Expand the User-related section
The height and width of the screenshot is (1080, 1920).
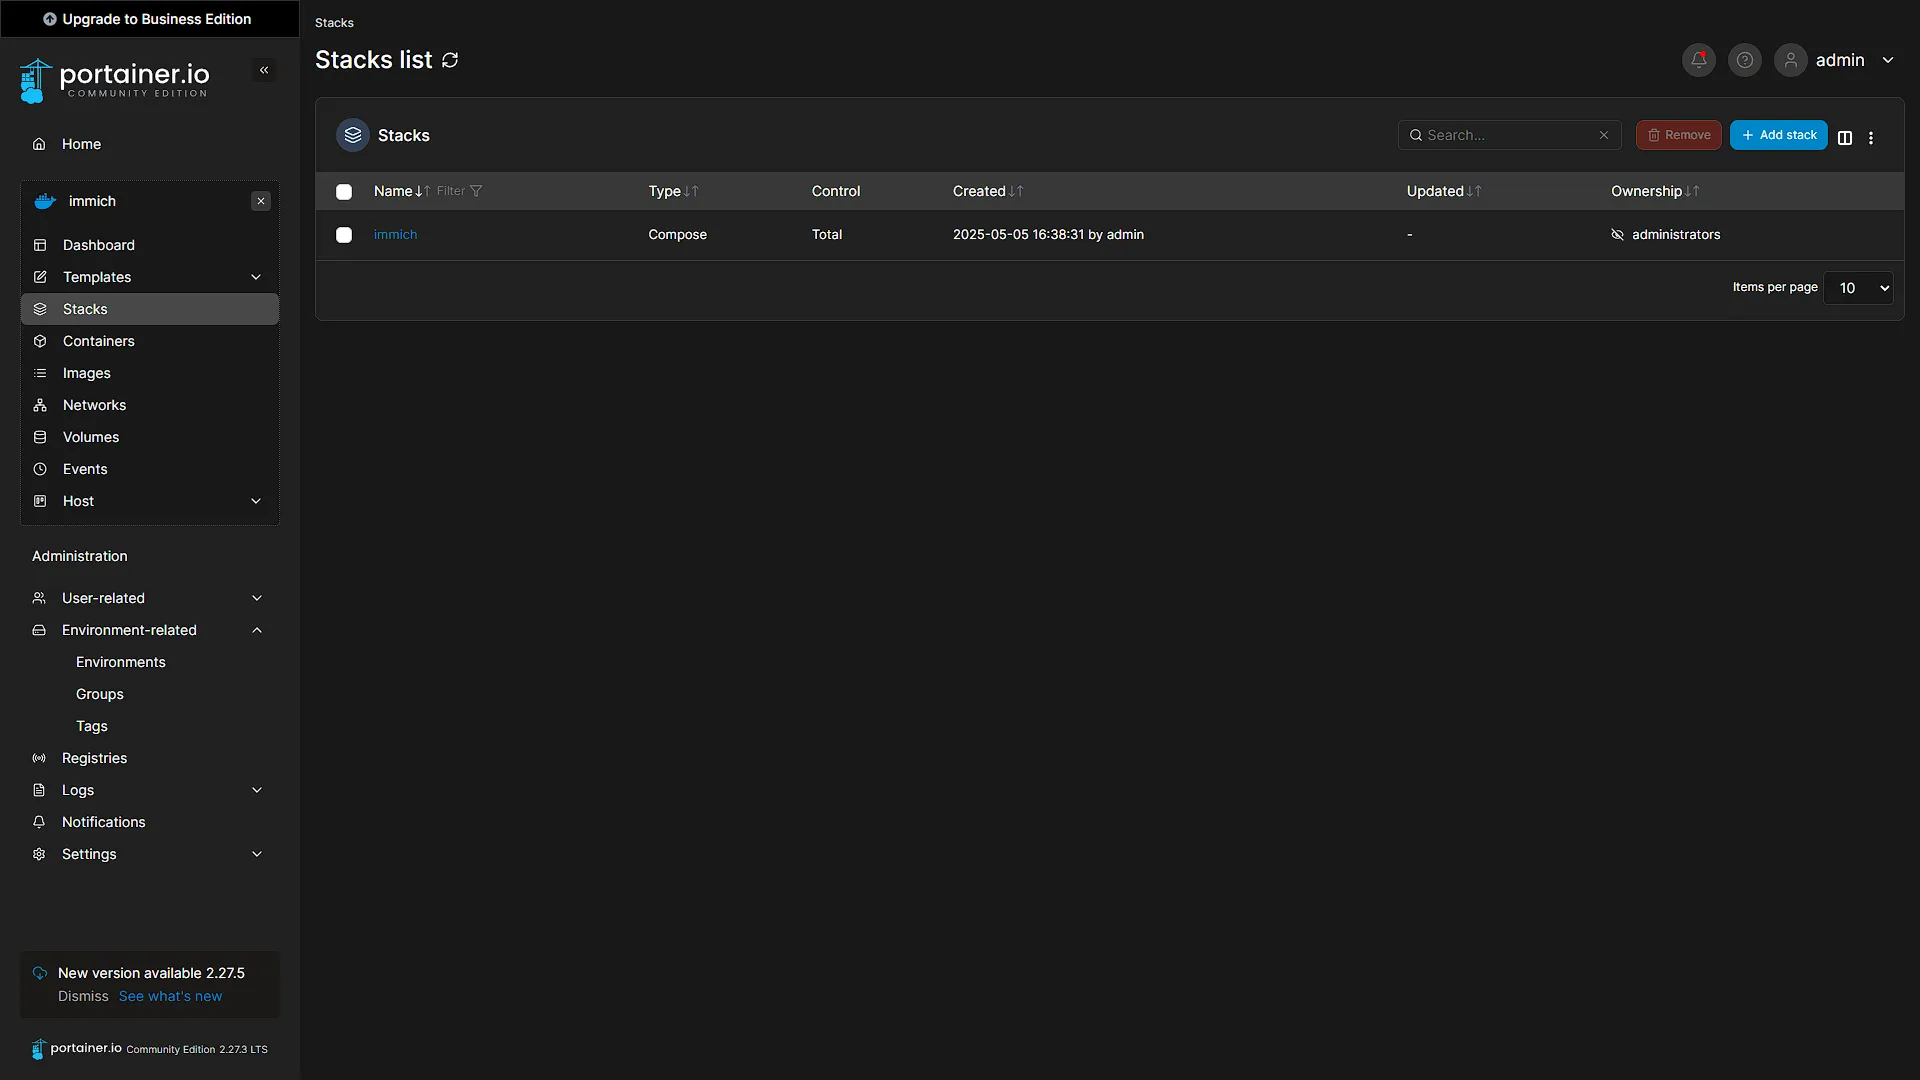click(257, 598)
